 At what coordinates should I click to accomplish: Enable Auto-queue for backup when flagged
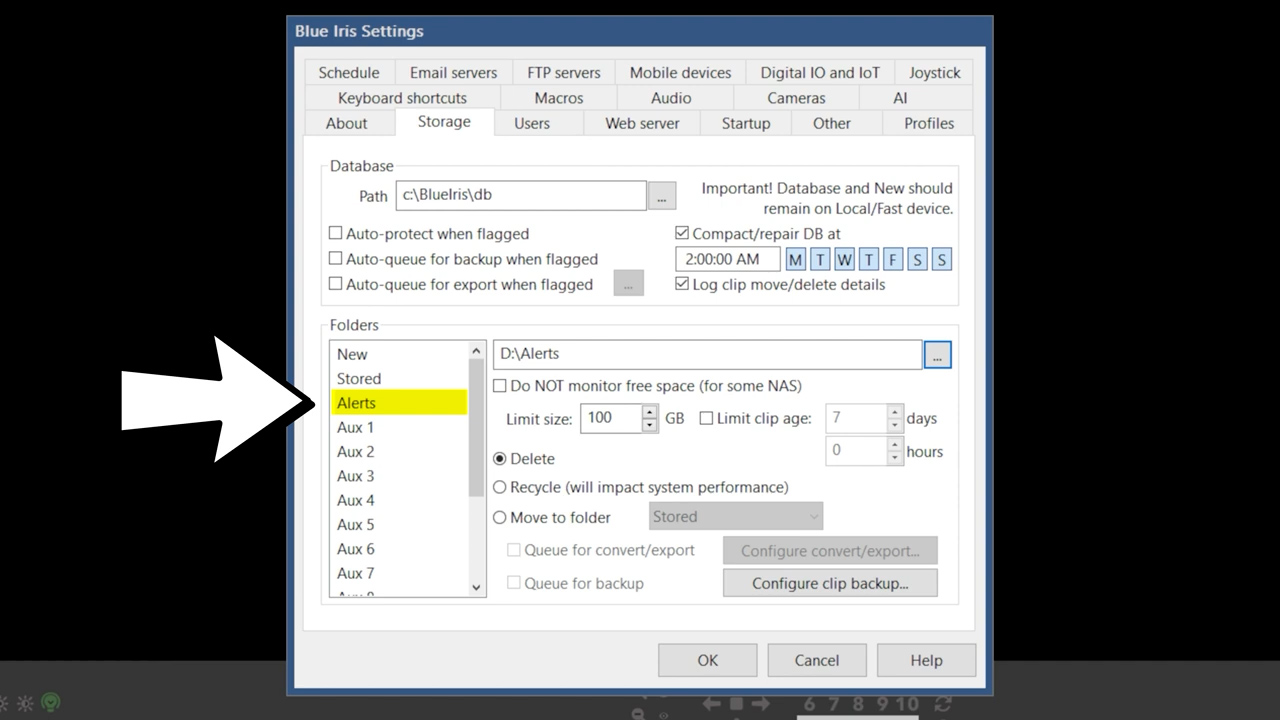[336, 259]
